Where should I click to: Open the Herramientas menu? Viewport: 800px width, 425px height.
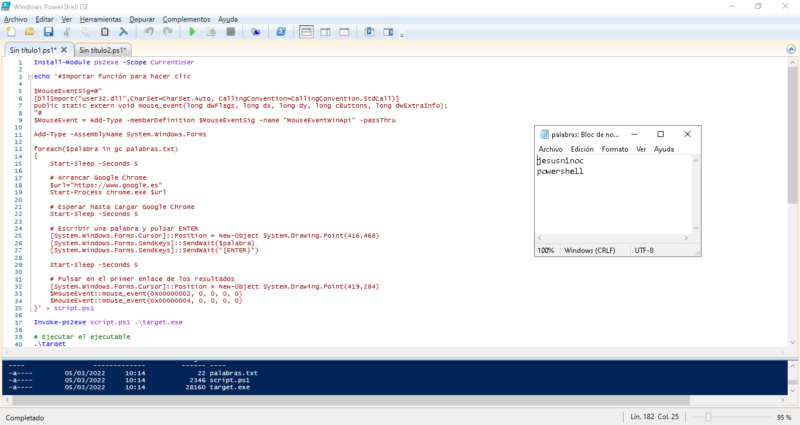coord(101,19)
